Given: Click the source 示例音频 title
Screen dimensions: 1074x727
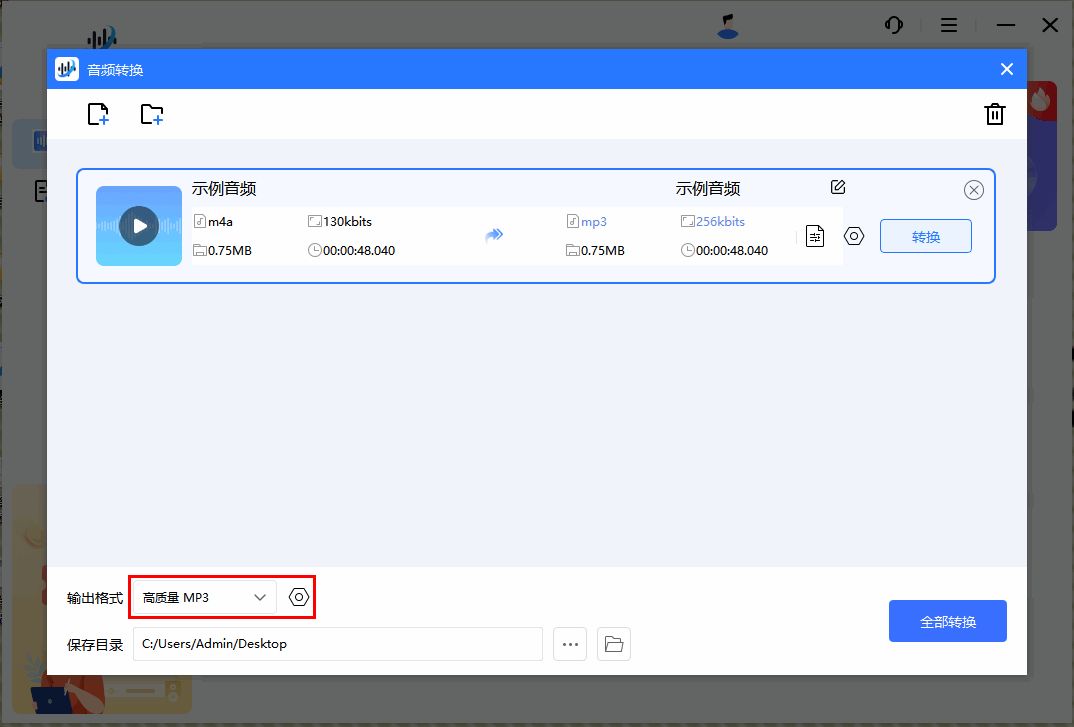Looking at the screenshot, I should 224,188.
